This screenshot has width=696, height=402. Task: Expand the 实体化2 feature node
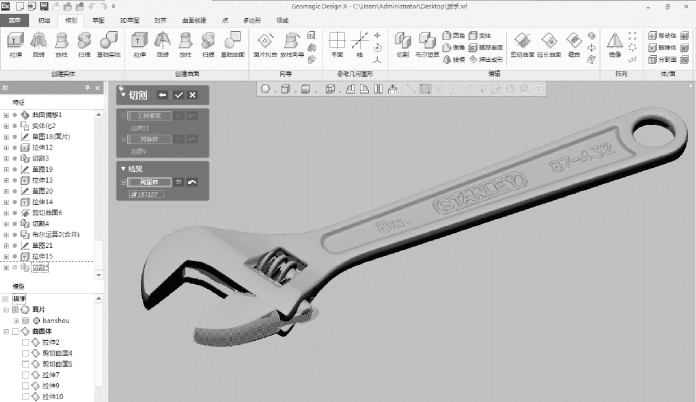pos(6,126)
